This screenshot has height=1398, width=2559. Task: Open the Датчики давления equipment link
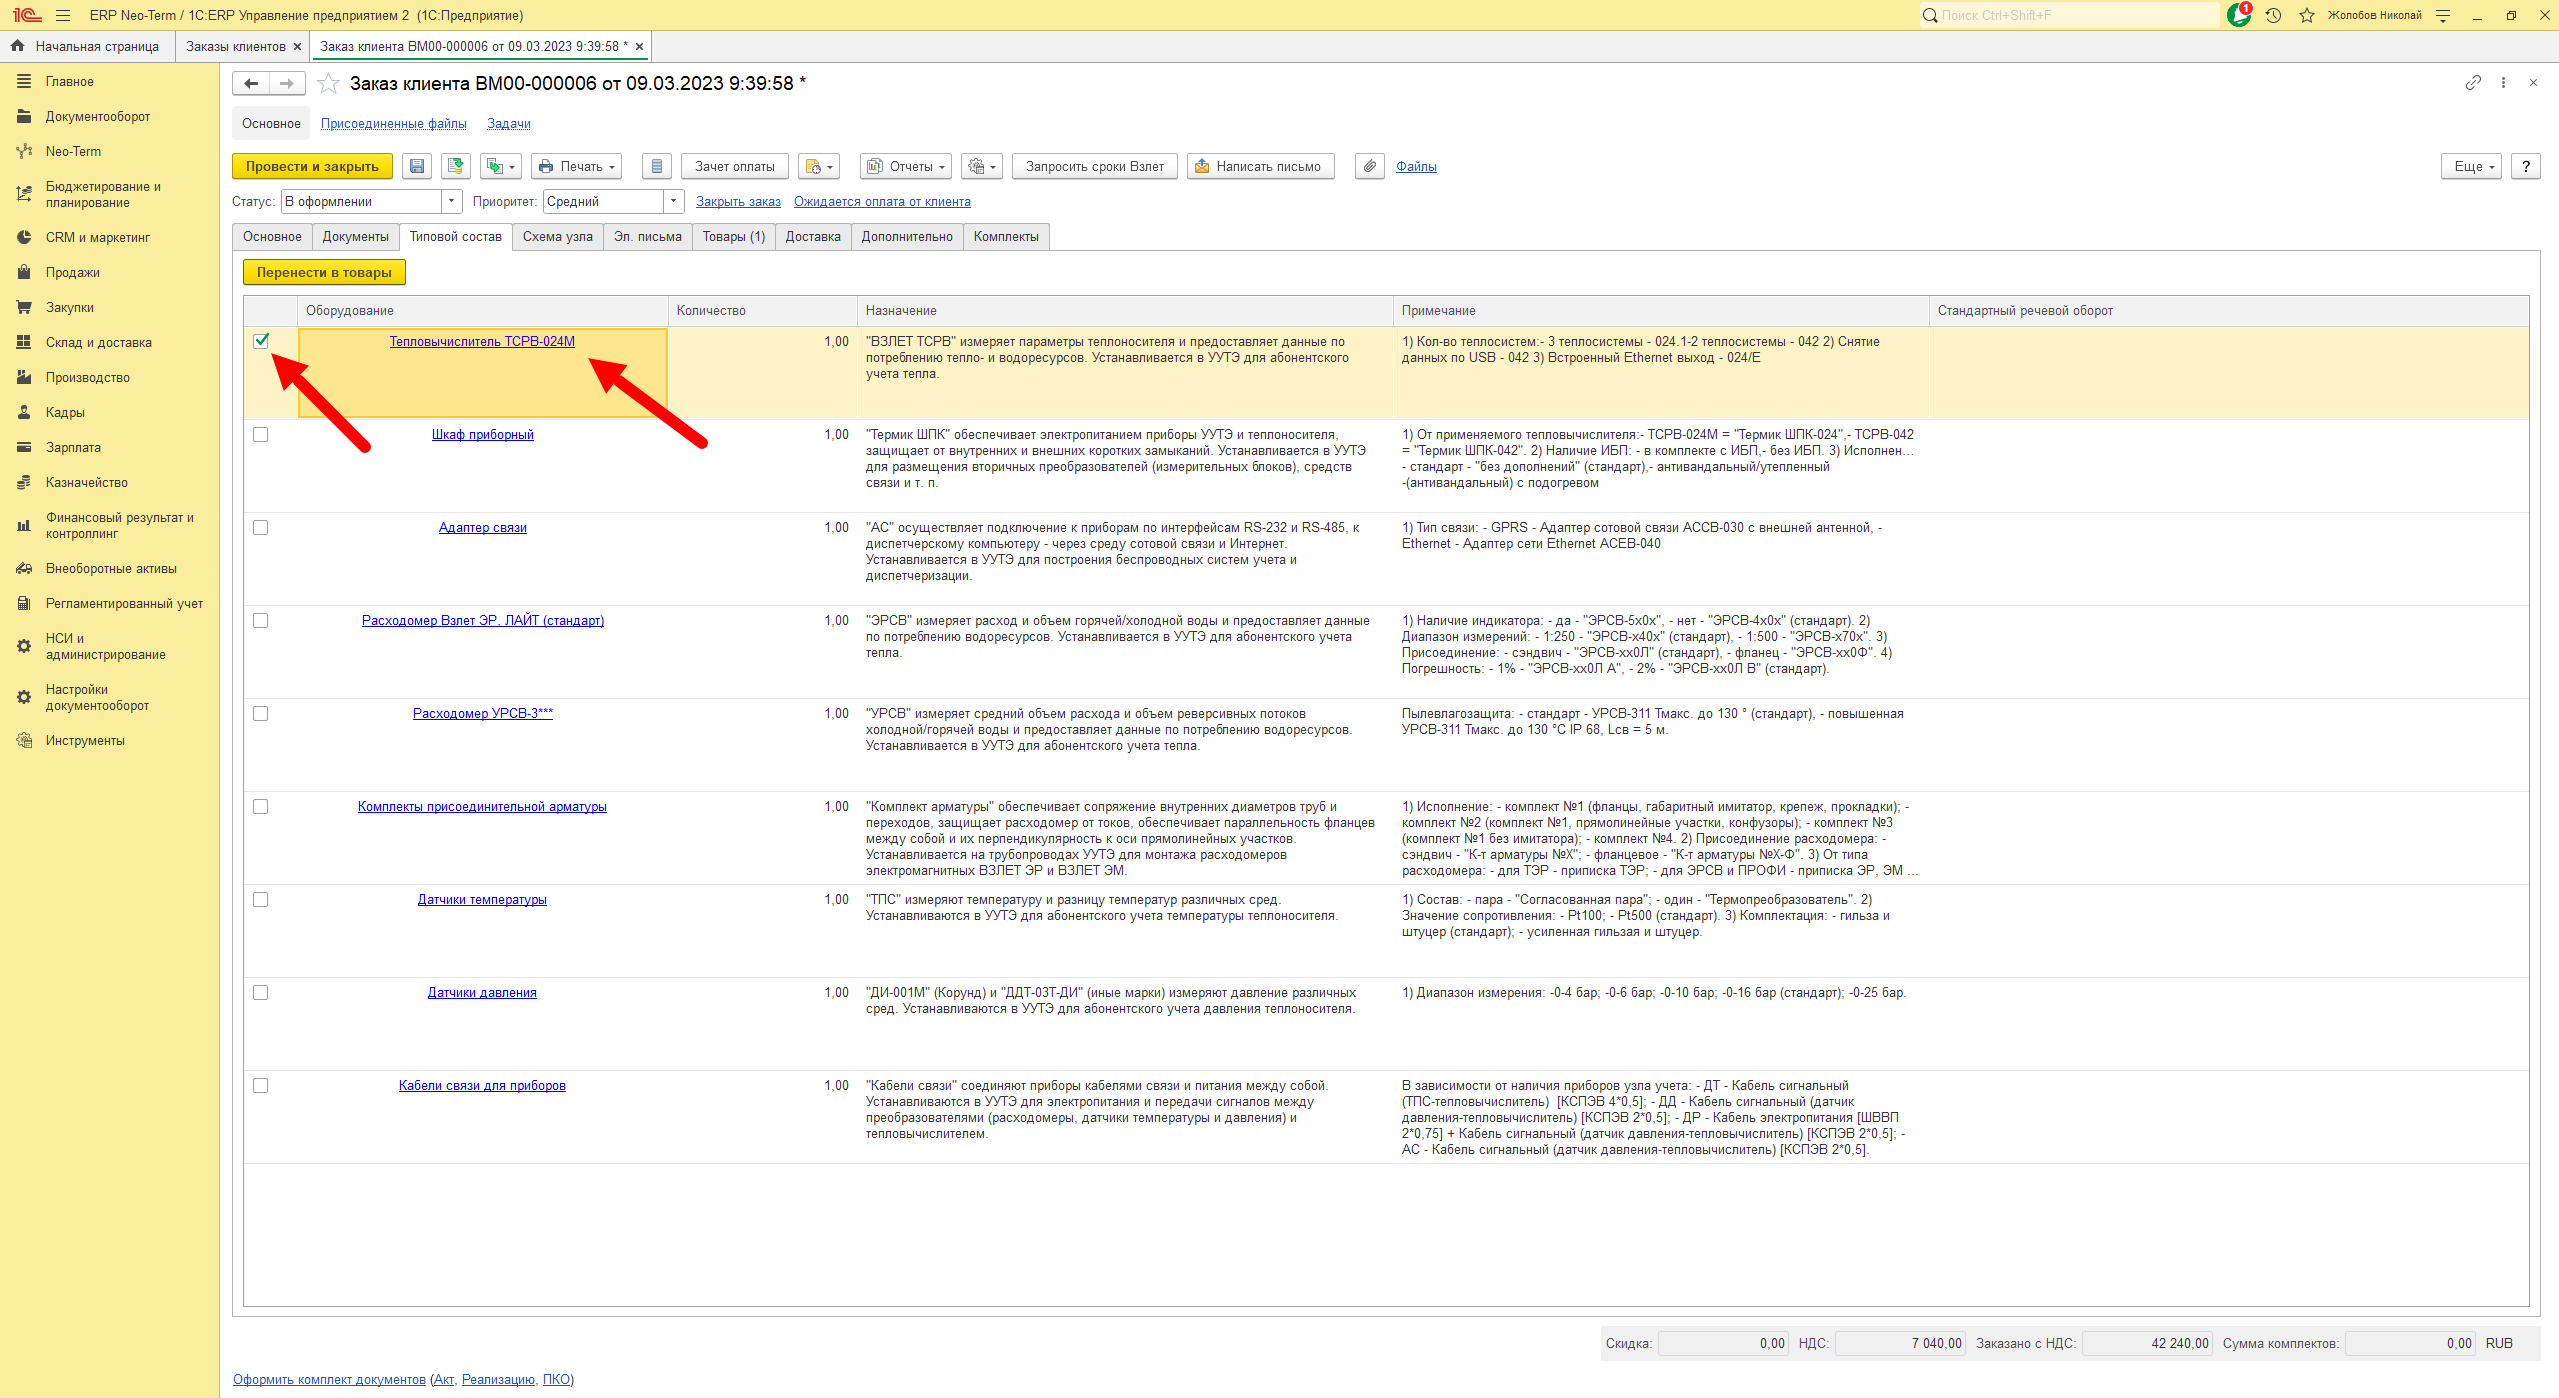pos(482,993)
